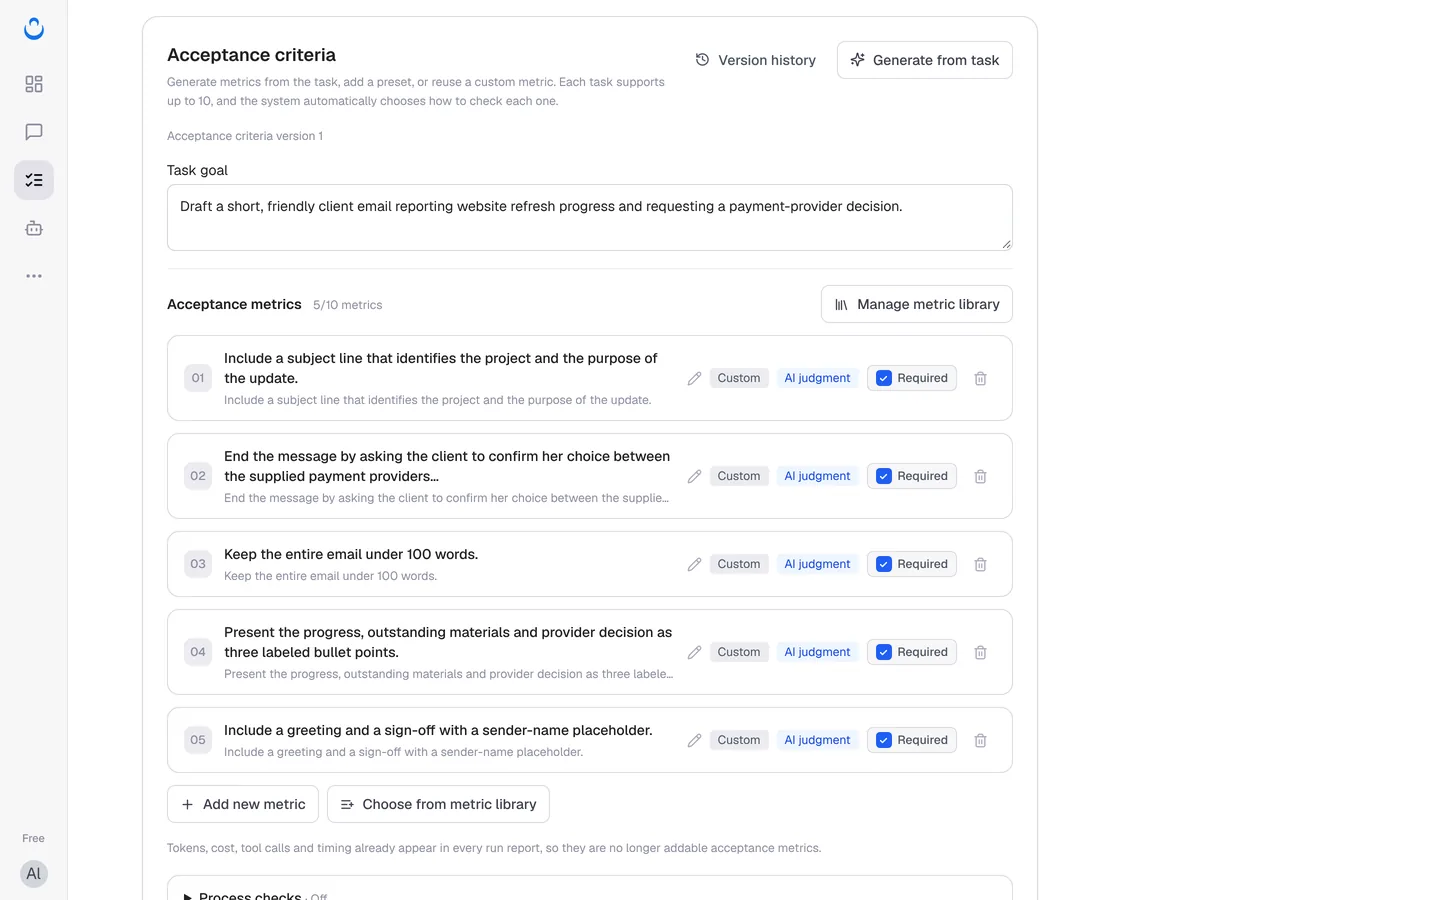Select the 03 number badge

click(x=198, y=564)
